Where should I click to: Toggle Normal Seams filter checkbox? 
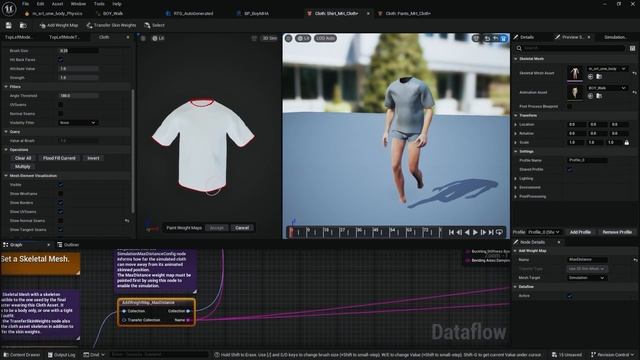60,113
